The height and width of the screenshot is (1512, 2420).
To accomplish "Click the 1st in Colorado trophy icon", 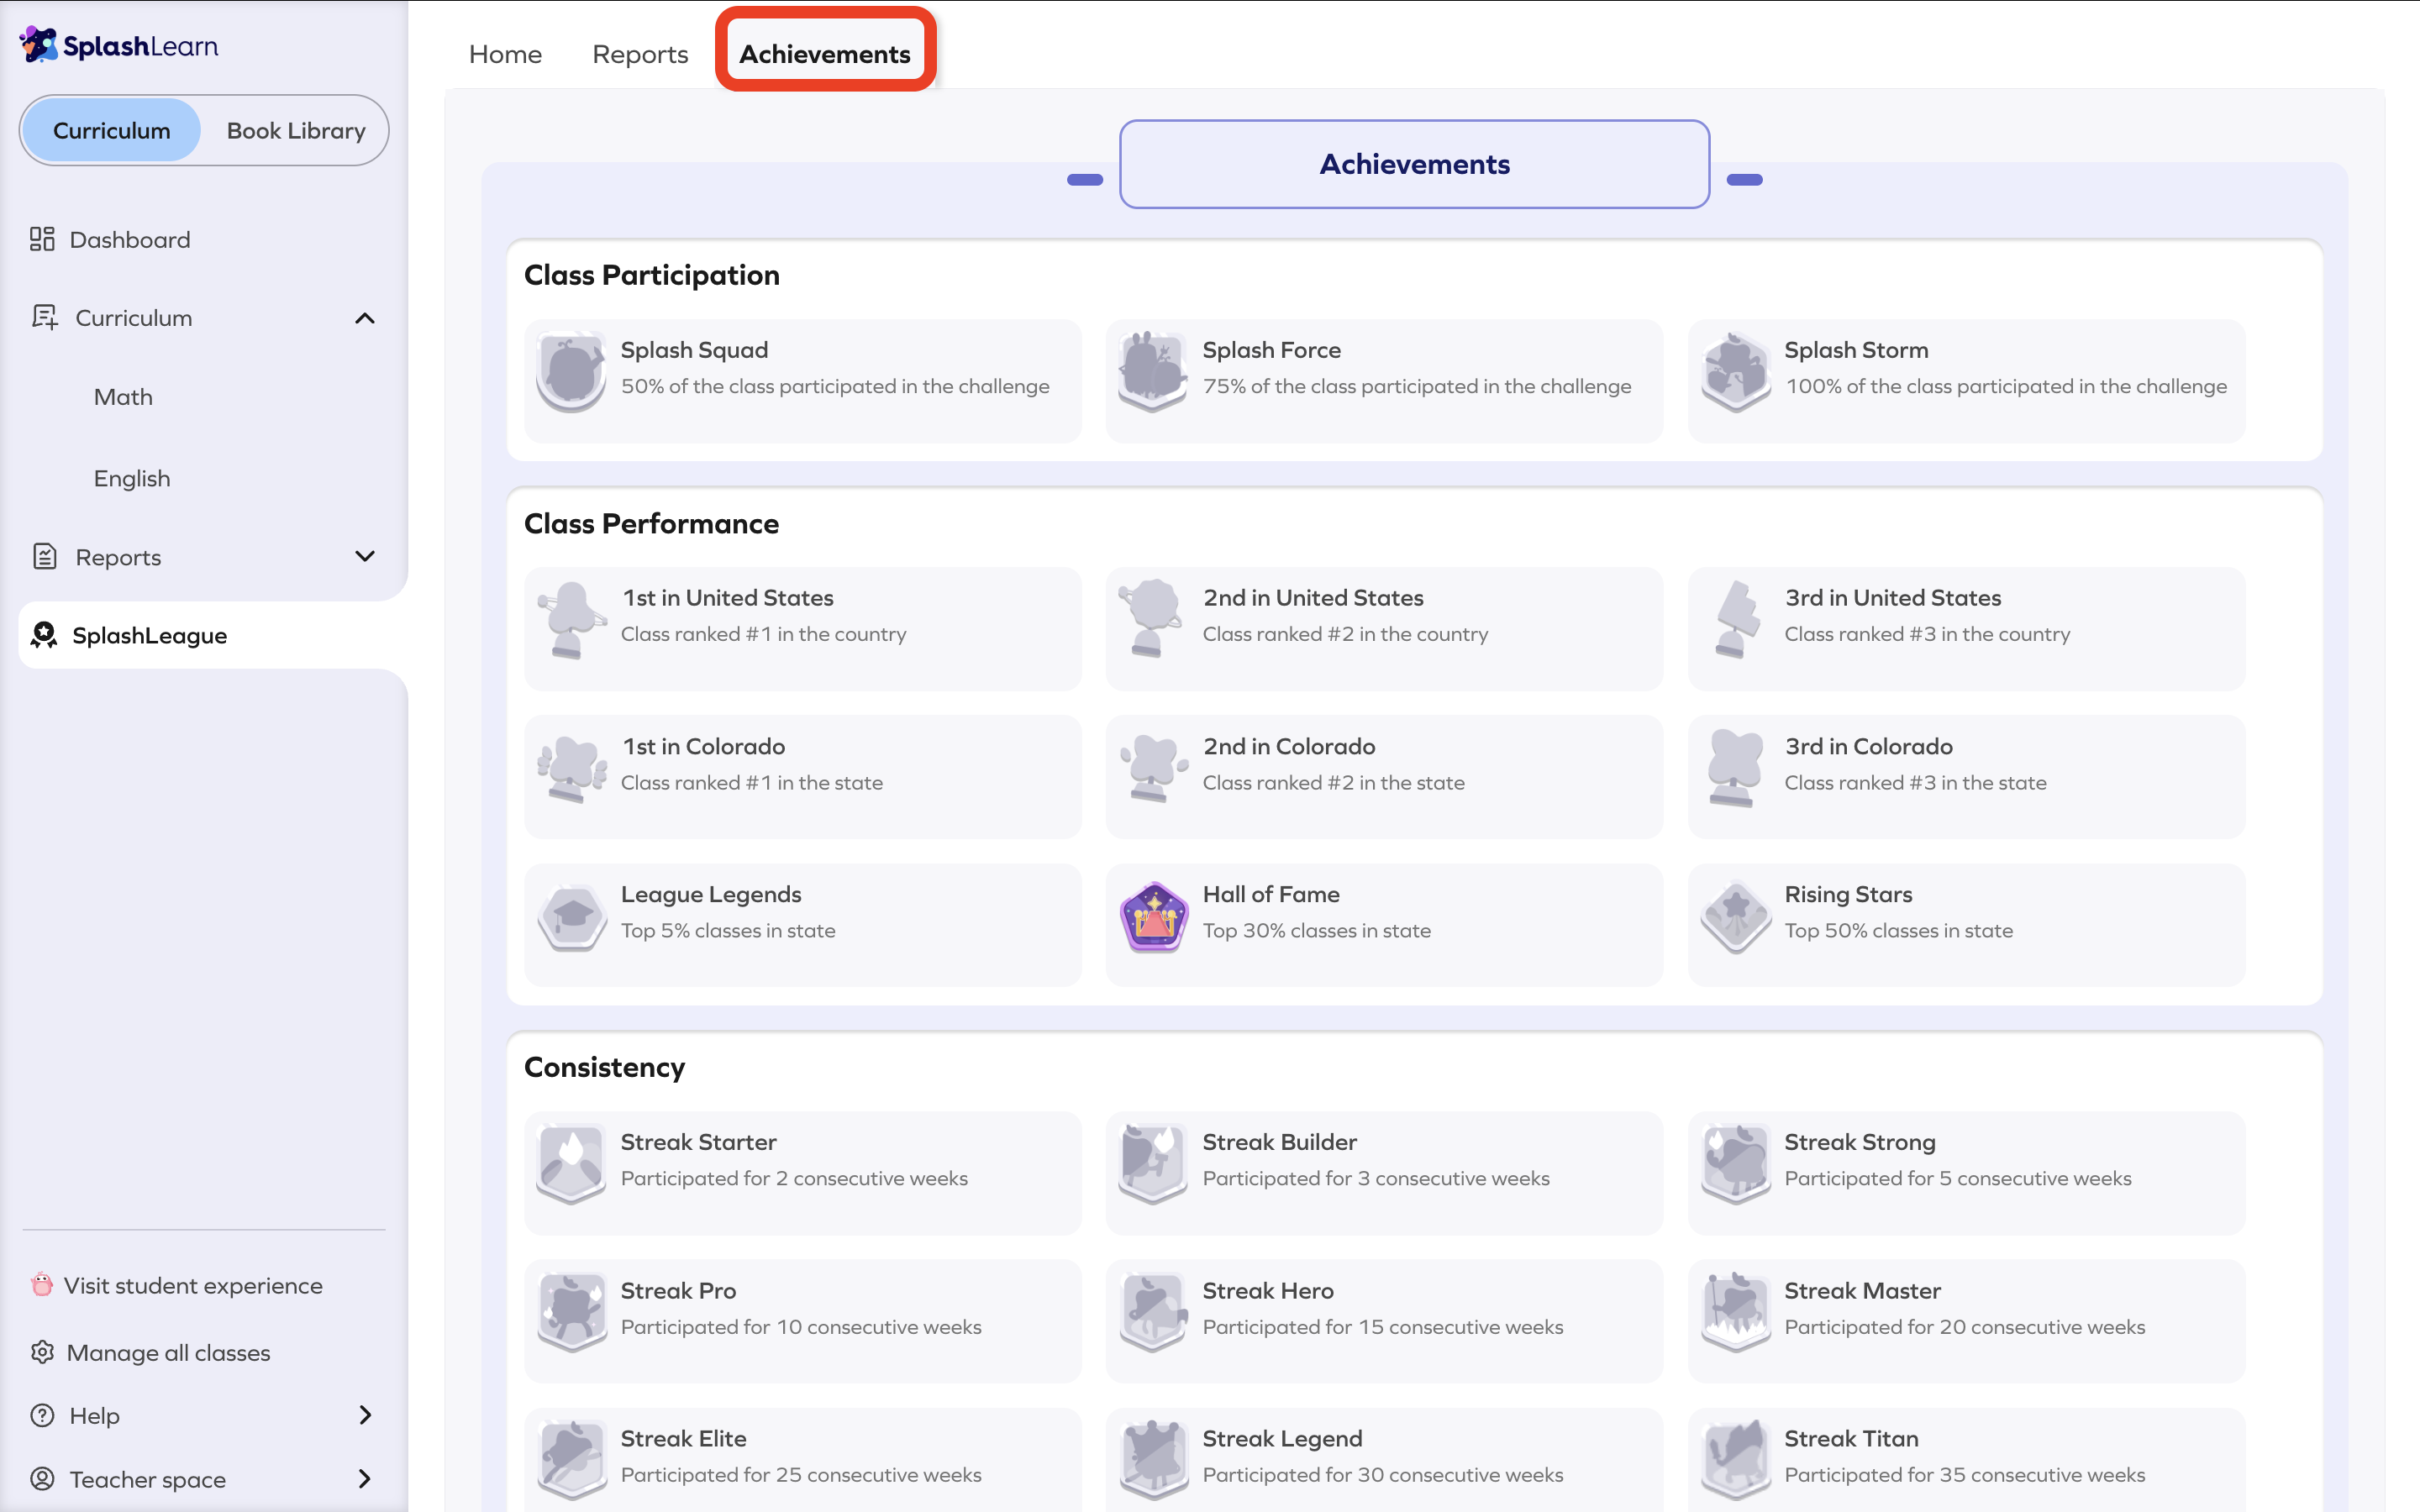I will point(571,769).
